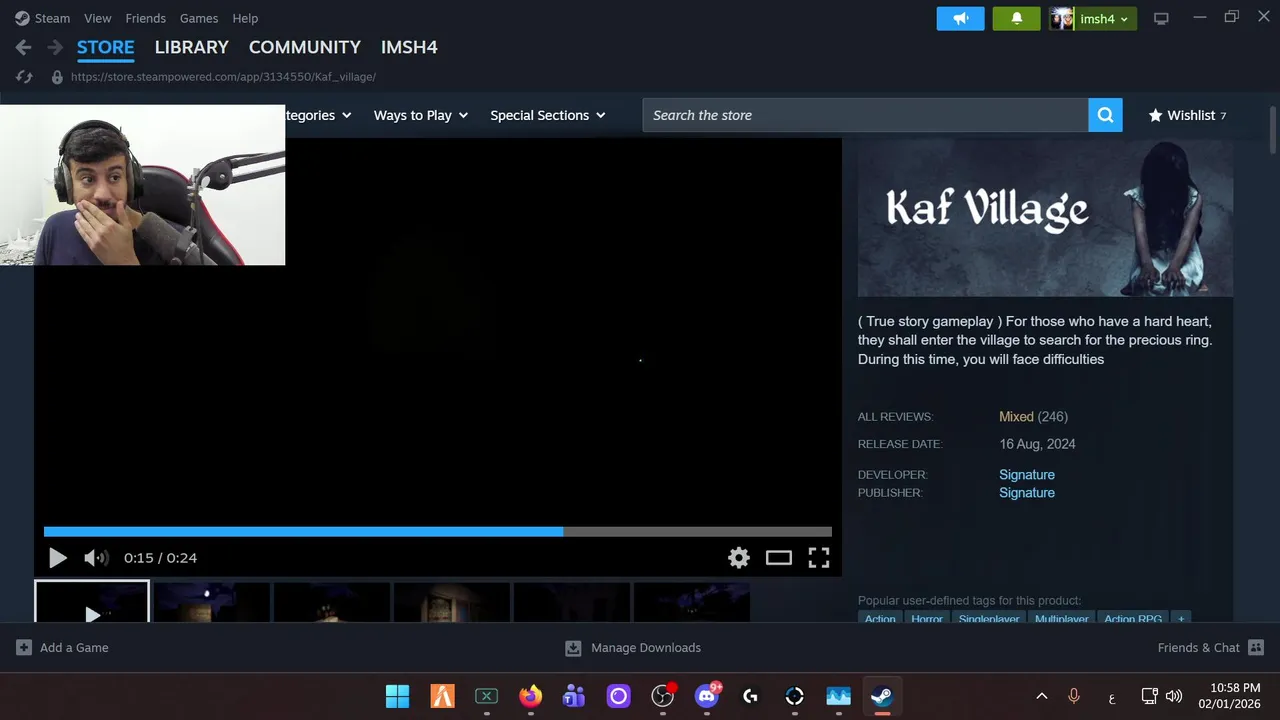Open Firefox from the taskbar
Image resolution: width=1280 pixels, height=720 pixels.
pyautogui.click(x=530, y=696)
